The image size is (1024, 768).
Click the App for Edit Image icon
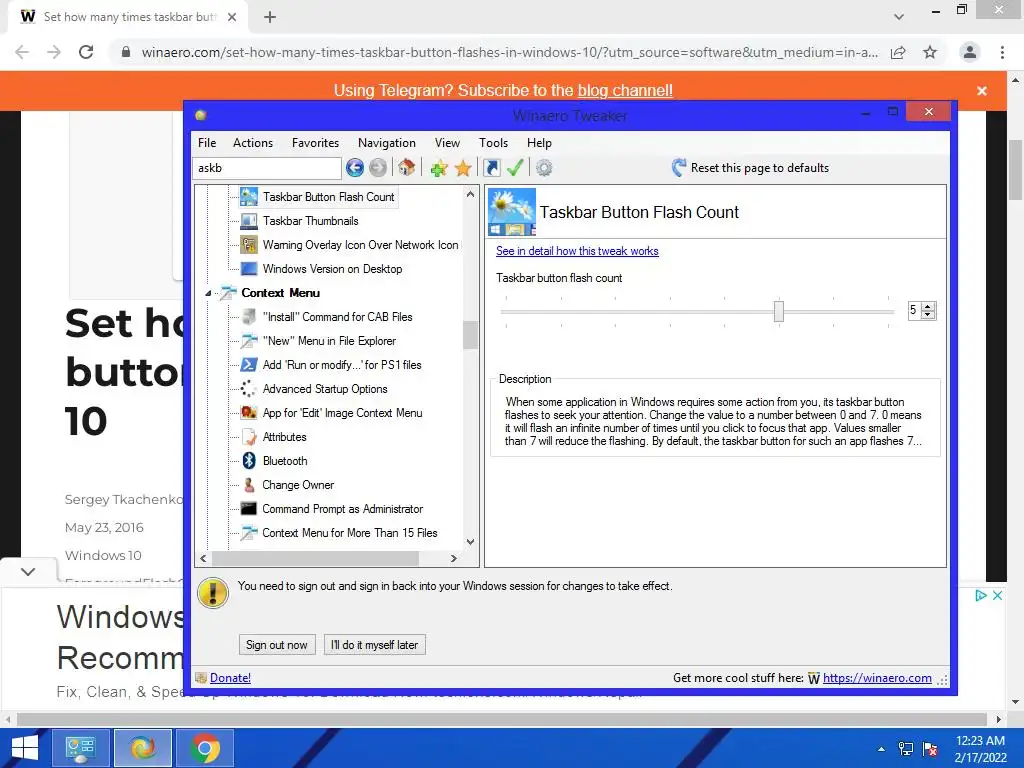(x=249, y=413)
